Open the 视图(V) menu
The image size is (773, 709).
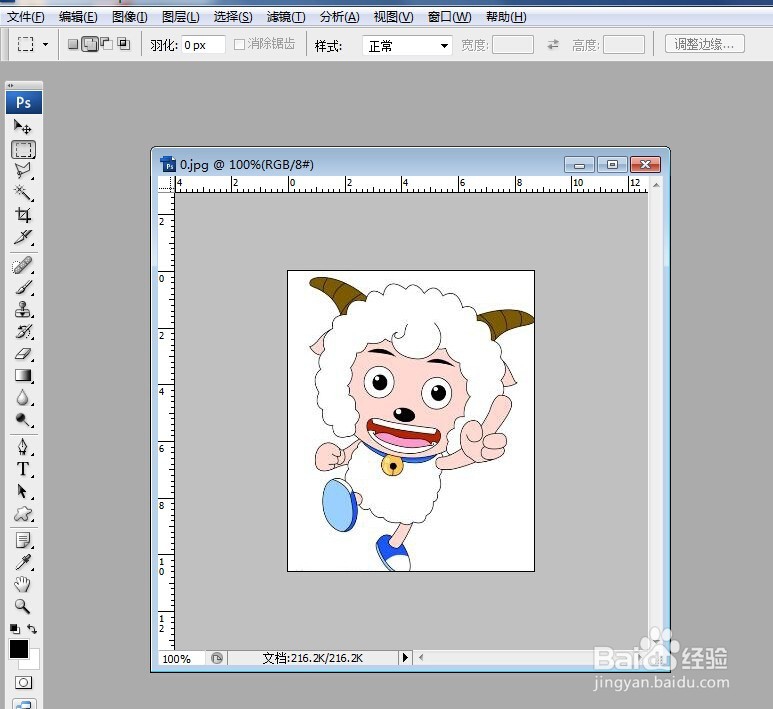(x=393, y=17)
